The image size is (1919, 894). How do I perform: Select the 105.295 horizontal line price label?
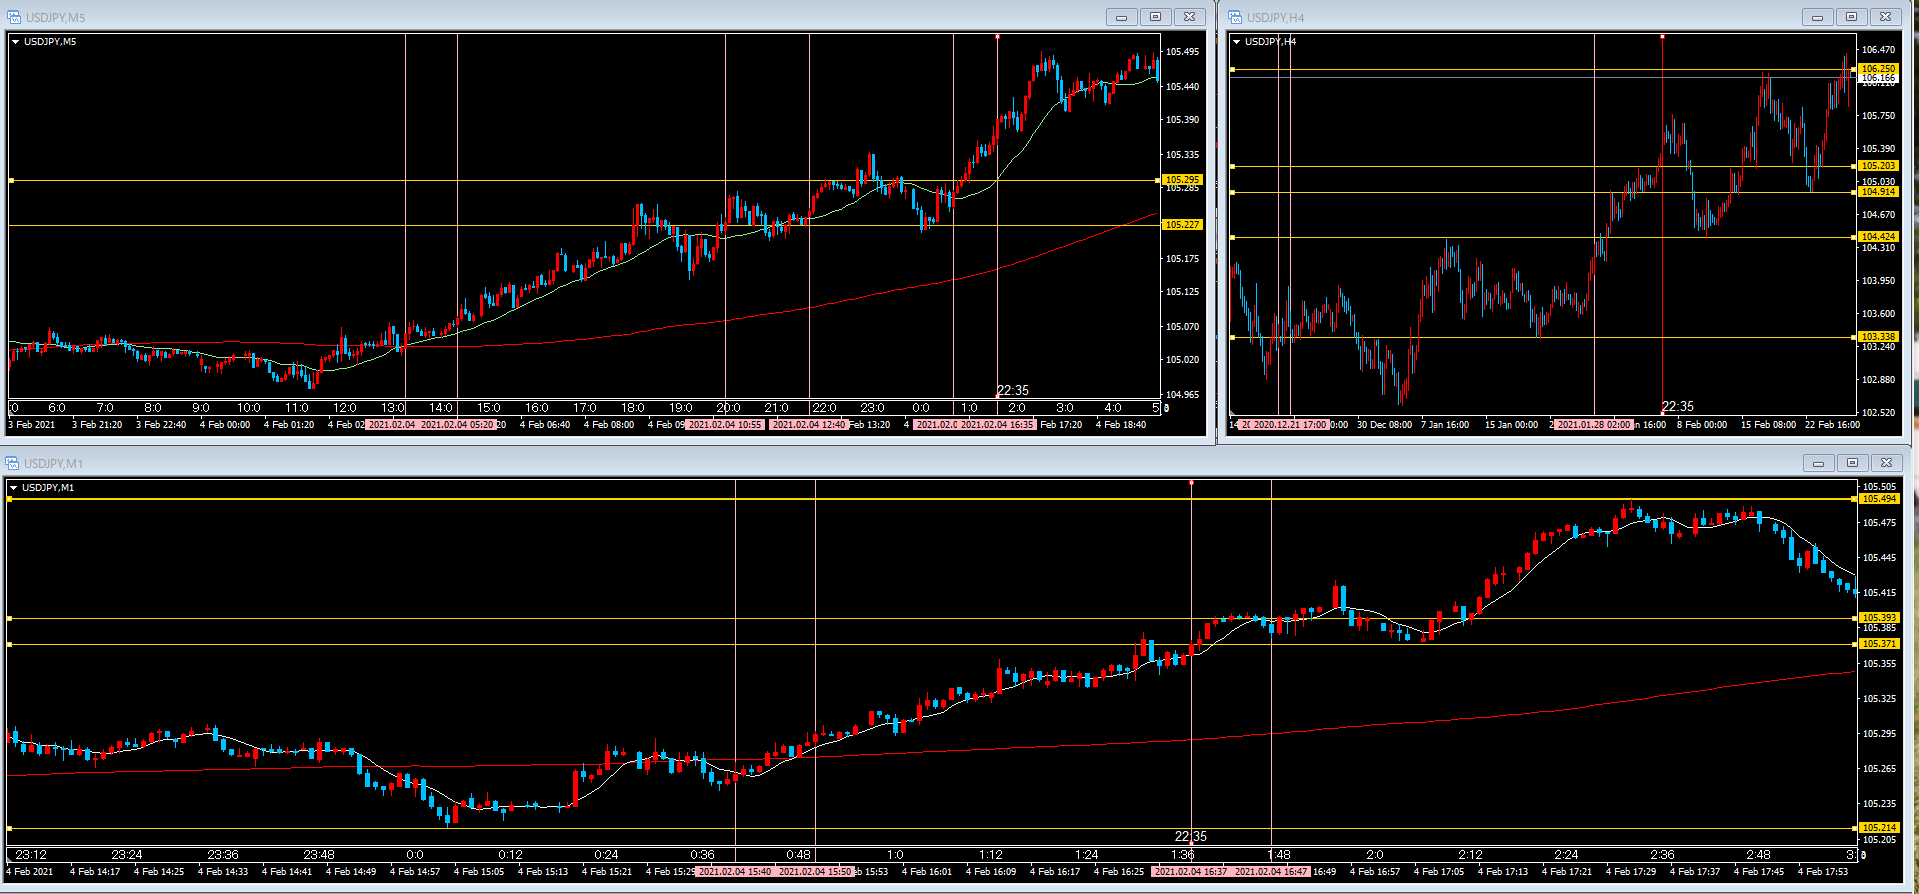1182,180
